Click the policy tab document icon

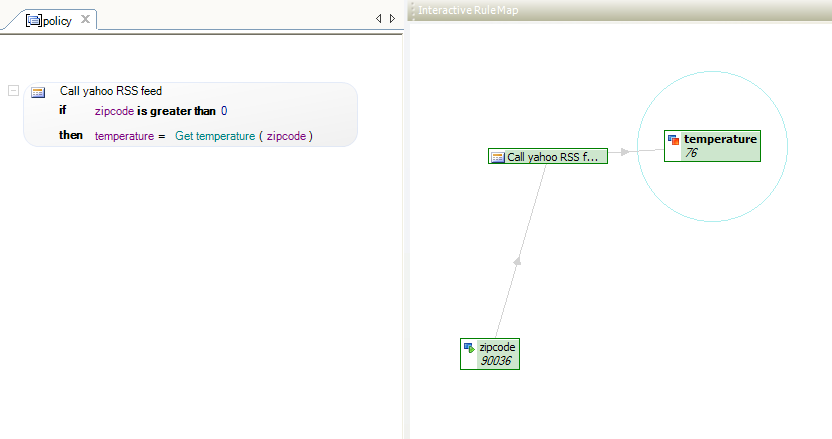(x=34, y=21)
